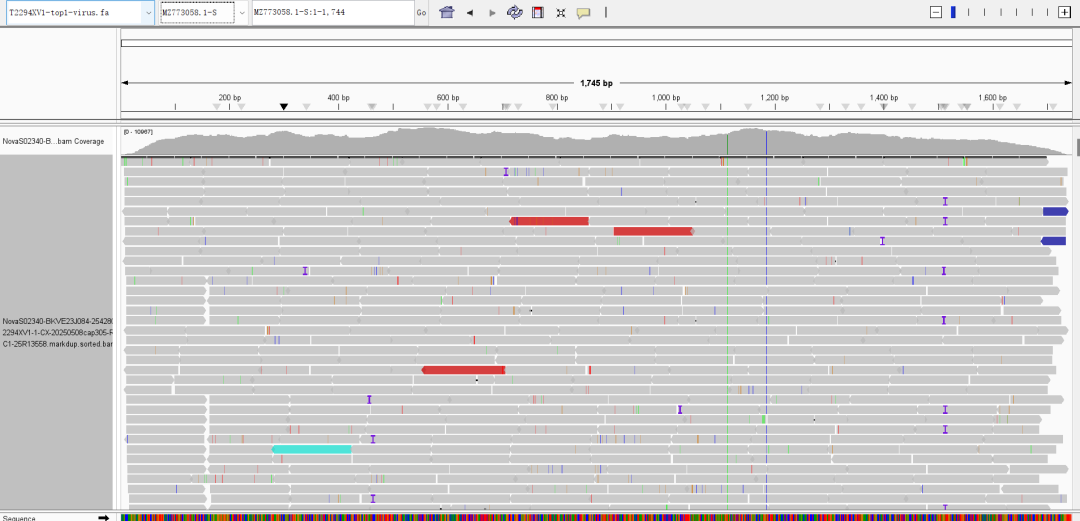The width and height of the screenshot is (1080, 521).
Task: Zoom in with the plus button
Action: pos(1064,12)
